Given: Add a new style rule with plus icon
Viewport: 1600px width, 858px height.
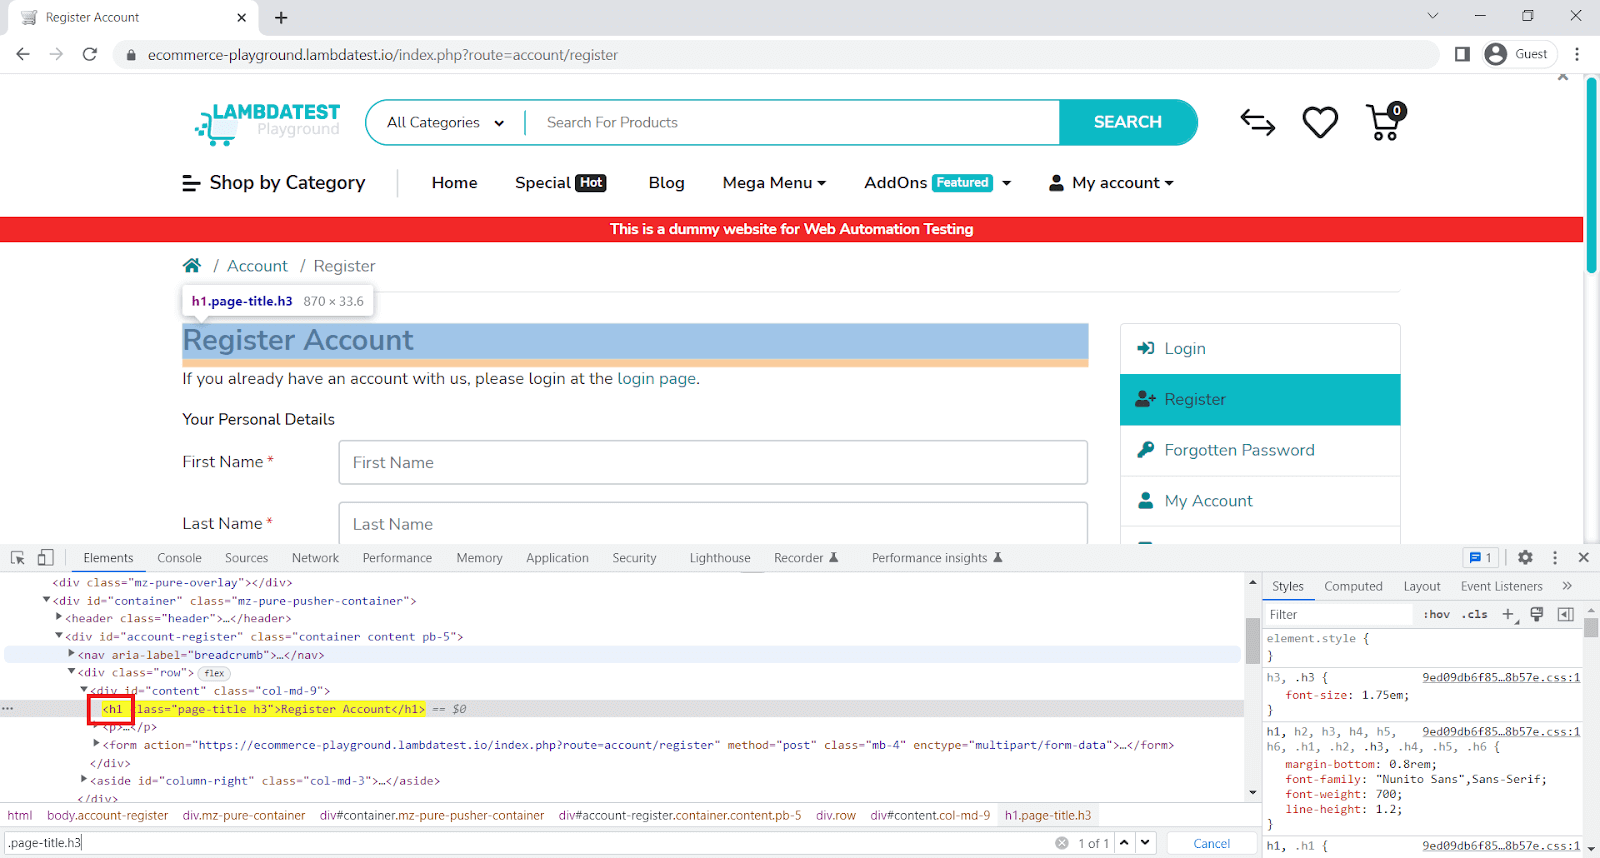Looking at the screenshot, I should click(1508, 614).
